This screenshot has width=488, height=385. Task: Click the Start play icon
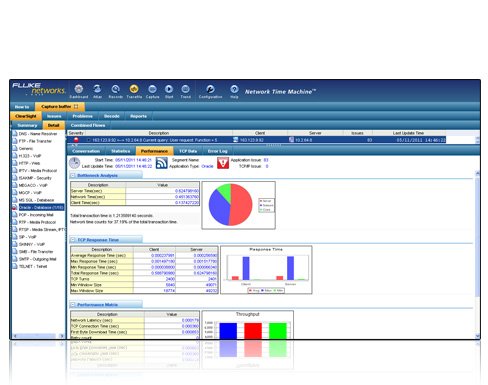[169, 89]
